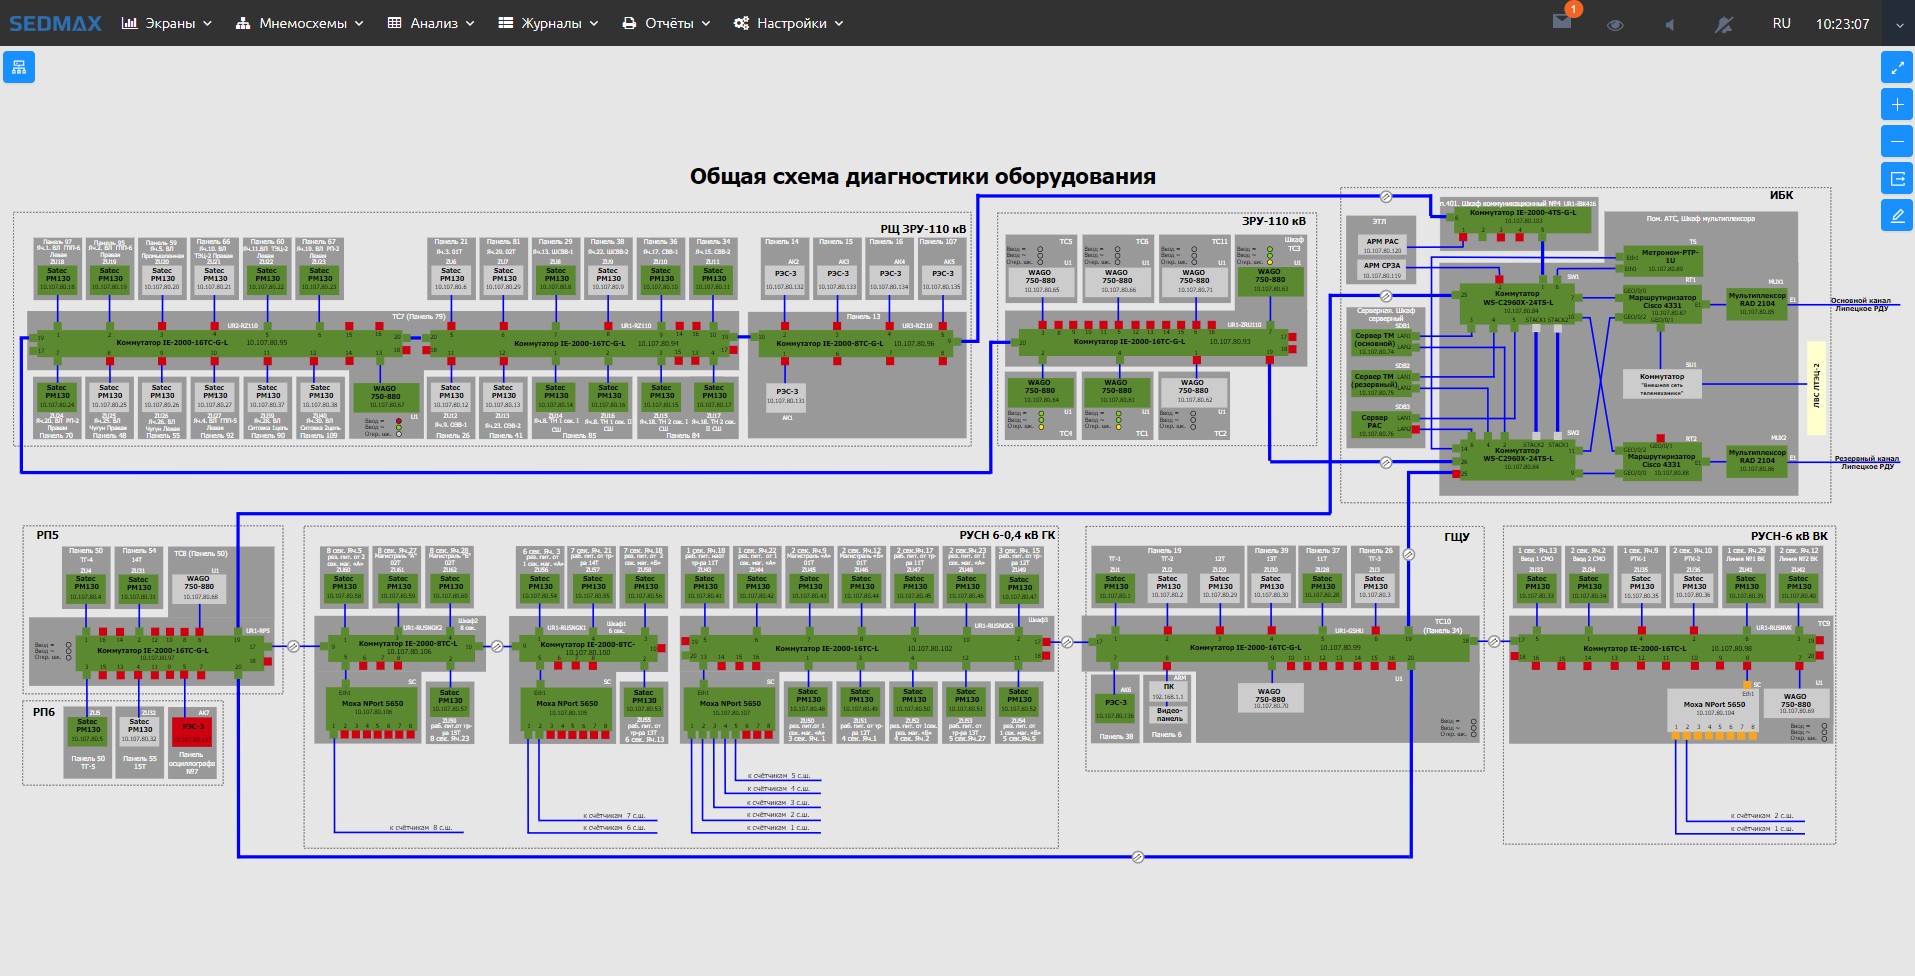Open the Журналы menu

[548, 23]
